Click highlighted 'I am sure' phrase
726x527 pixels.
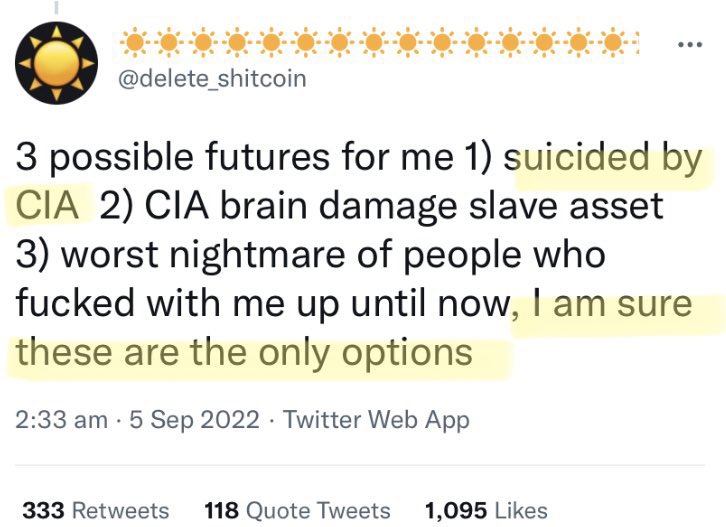(x=612, y=302)
